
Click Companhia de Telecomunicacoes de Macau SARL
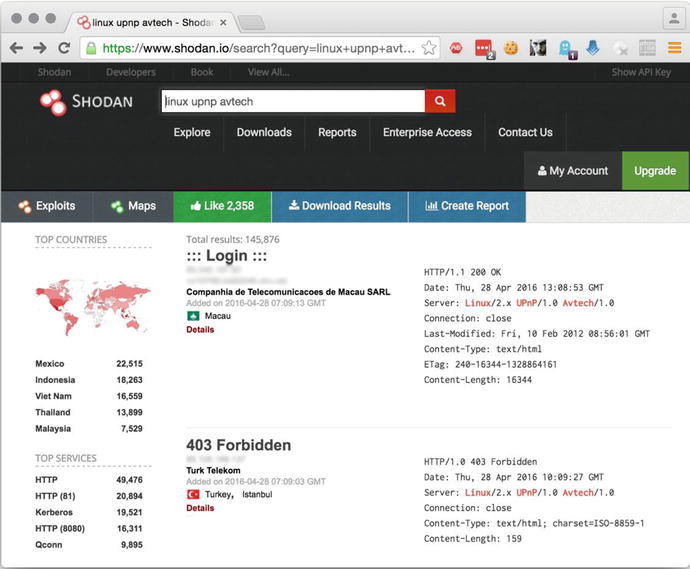pos(288,292)
